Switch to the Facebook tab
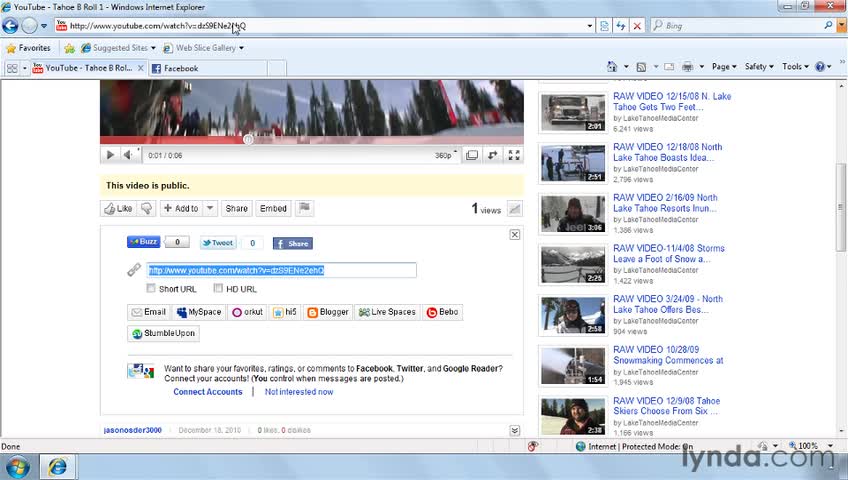The width and height of the screenshot is (848, 480). pos(208,68)
